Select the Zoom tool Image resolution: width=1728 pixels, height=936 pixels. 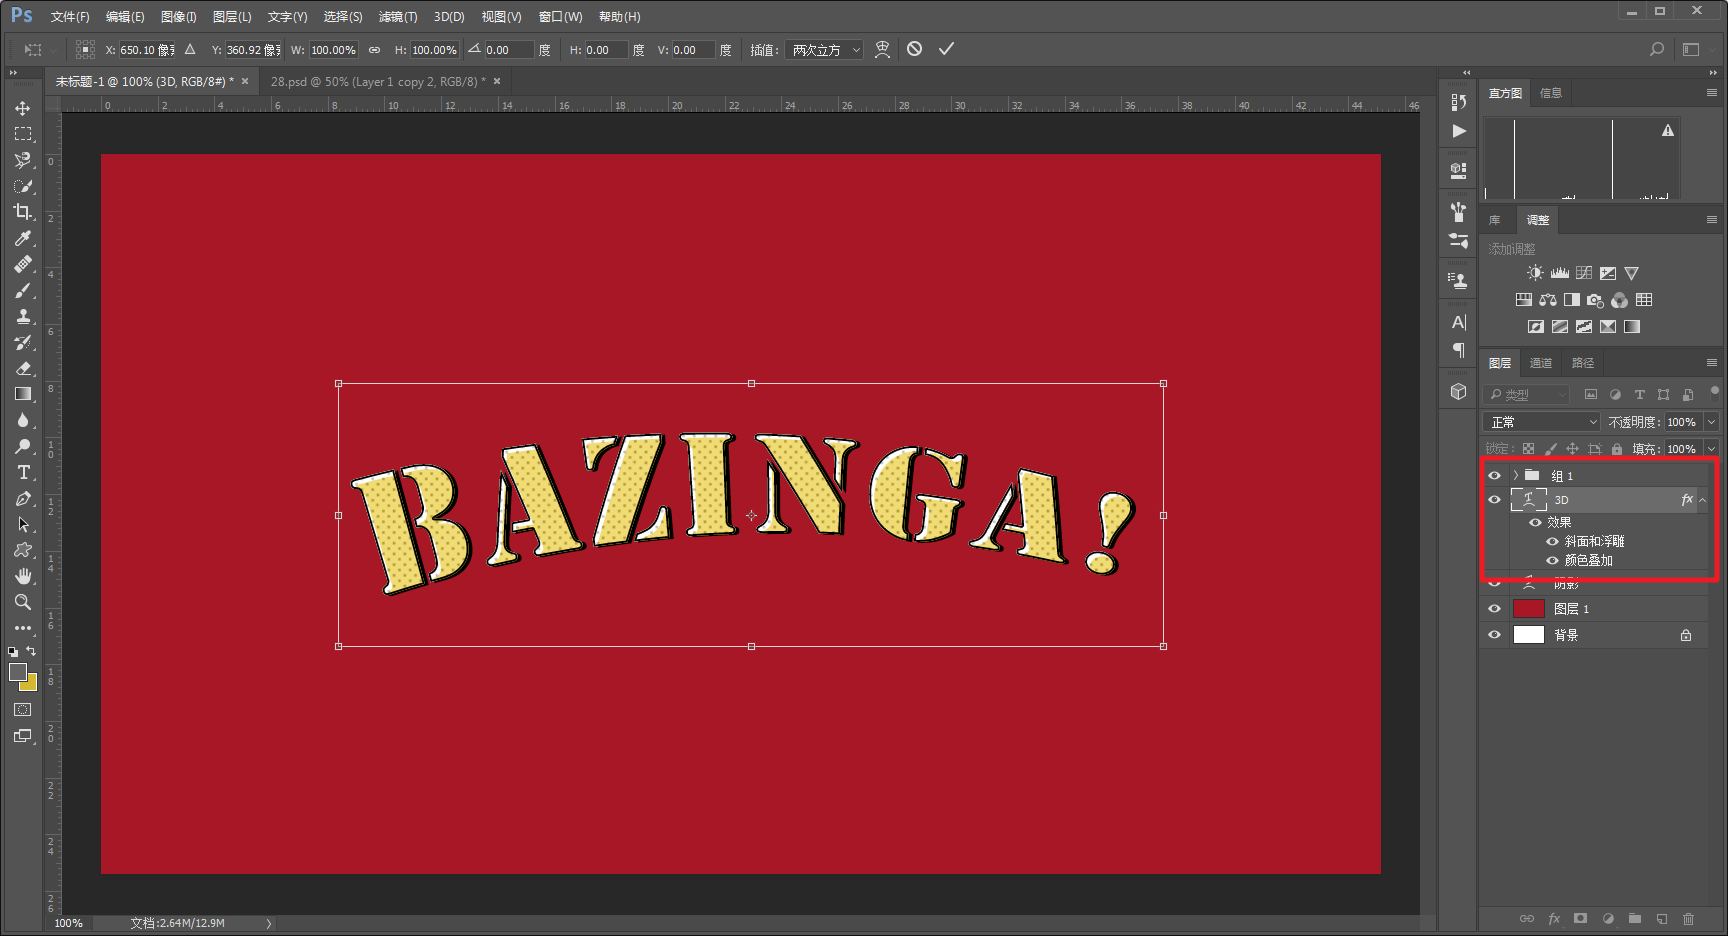pos(22,602)
